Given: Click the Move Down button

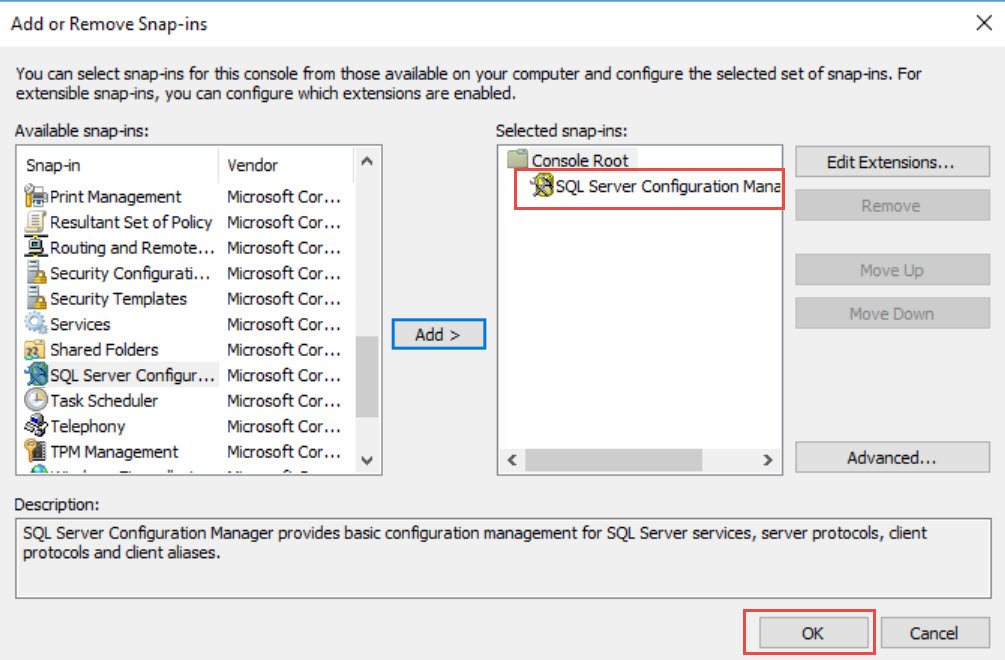Looking at the screenshot, I should [x=892, y=313].
